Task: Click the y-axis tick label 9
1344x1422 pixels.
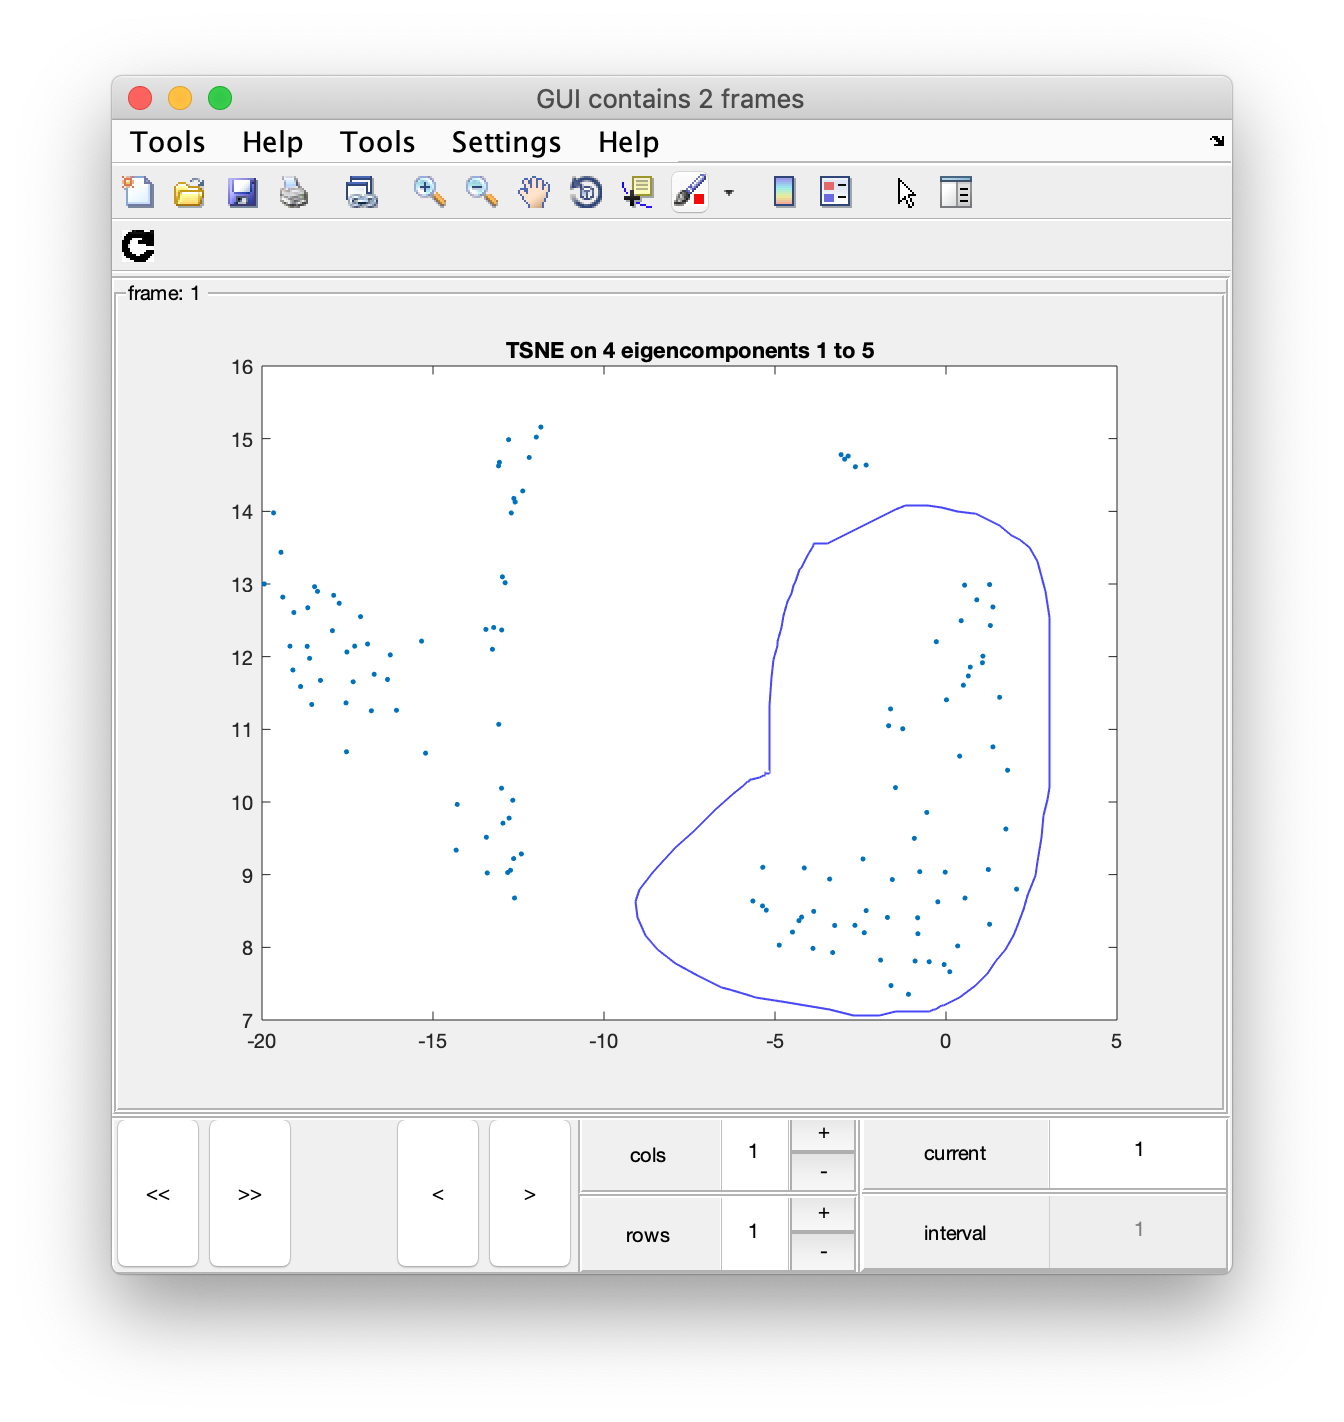Action: pyautogui.click(x=247, y=876)
